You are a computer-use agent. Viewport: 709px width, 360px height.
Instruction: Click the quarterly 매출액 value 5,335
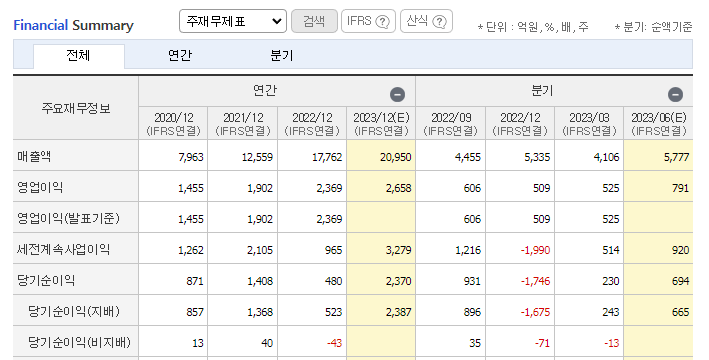pyautogui.click(x=537, y=157)
